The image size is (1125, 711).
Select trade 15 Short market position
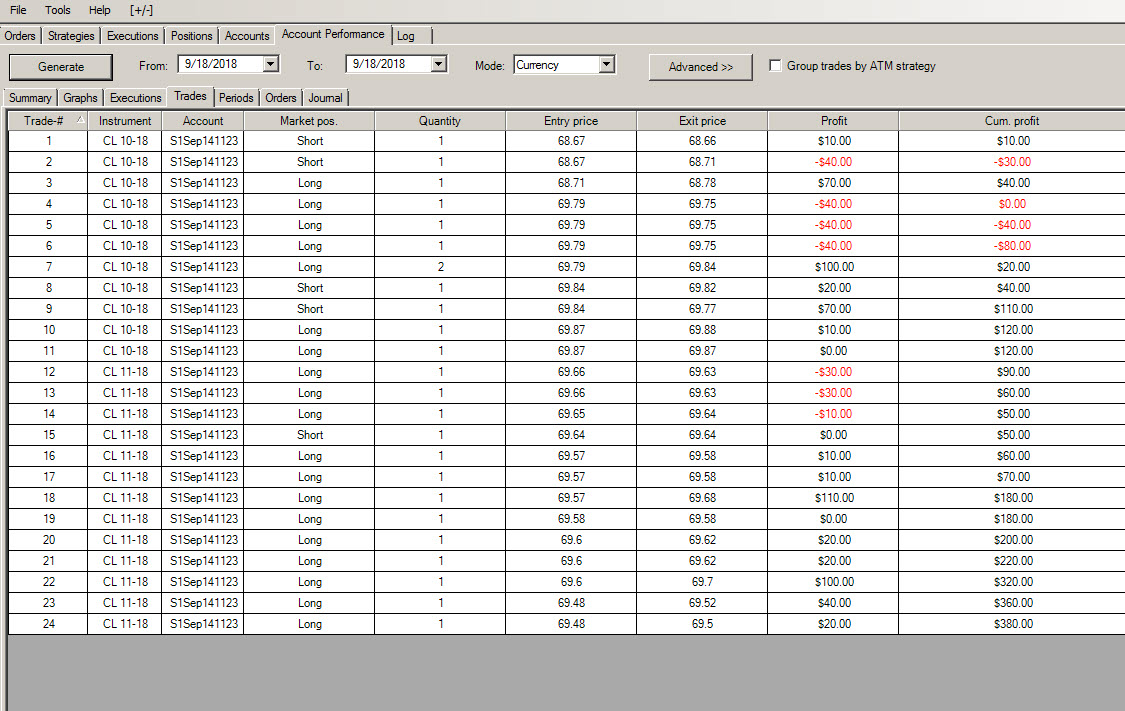point(309,435)
